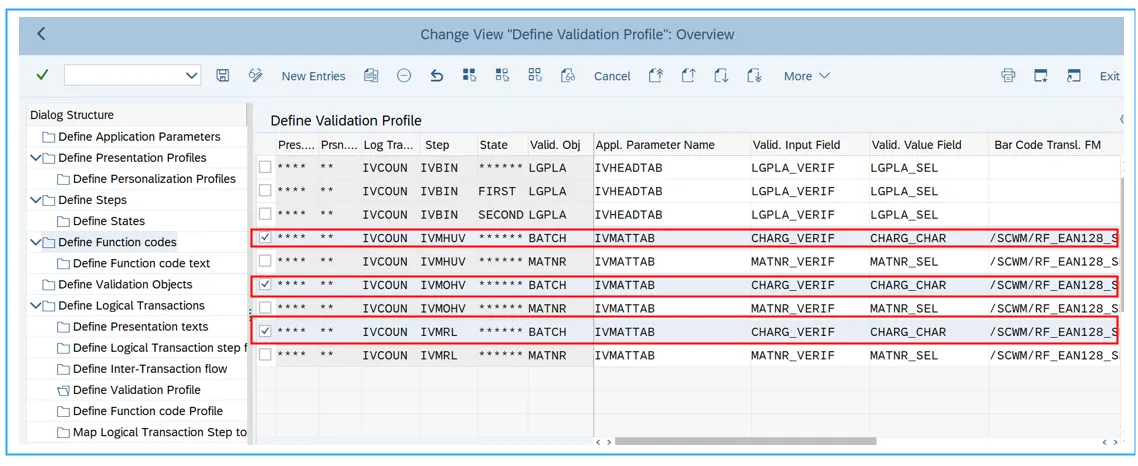Viewport: 1138px width, 466px height.
Task: Open the command field dropdown
Action: coord(191,76)
